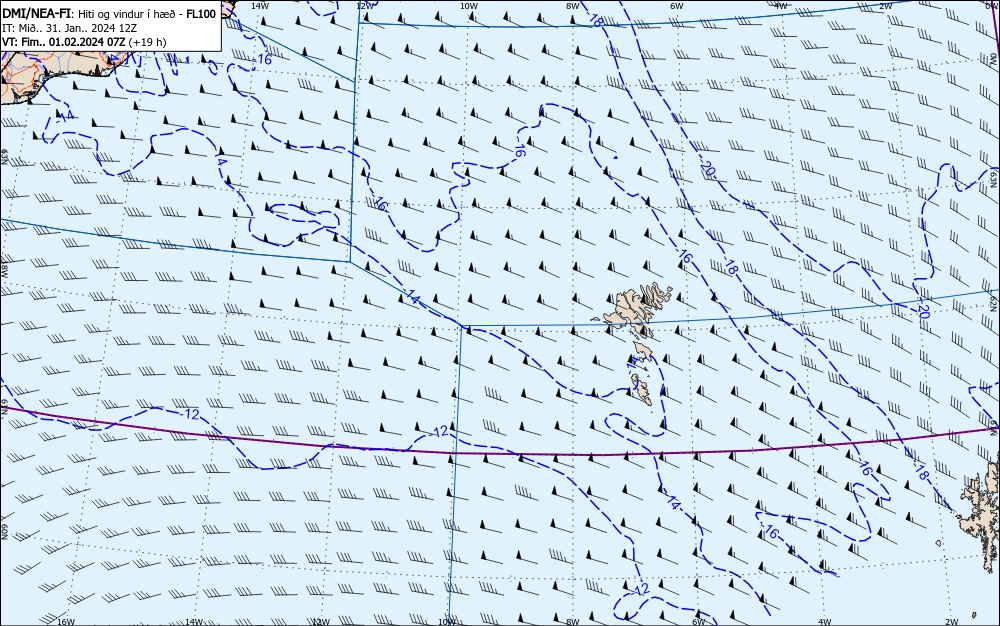This screenshot has height=626, width=1000.
Task: Click the '2W' longitude label on the bottom edge
Action: [952, 622]
